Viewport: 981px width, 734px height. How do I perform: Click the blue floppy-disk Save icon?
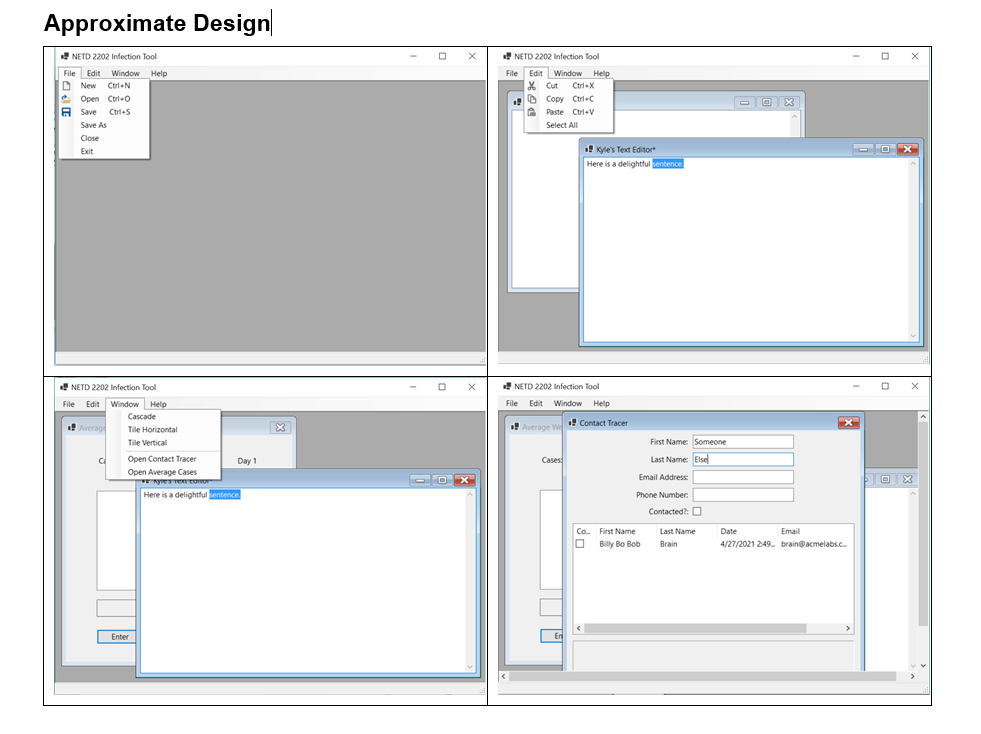click(66, 112)
